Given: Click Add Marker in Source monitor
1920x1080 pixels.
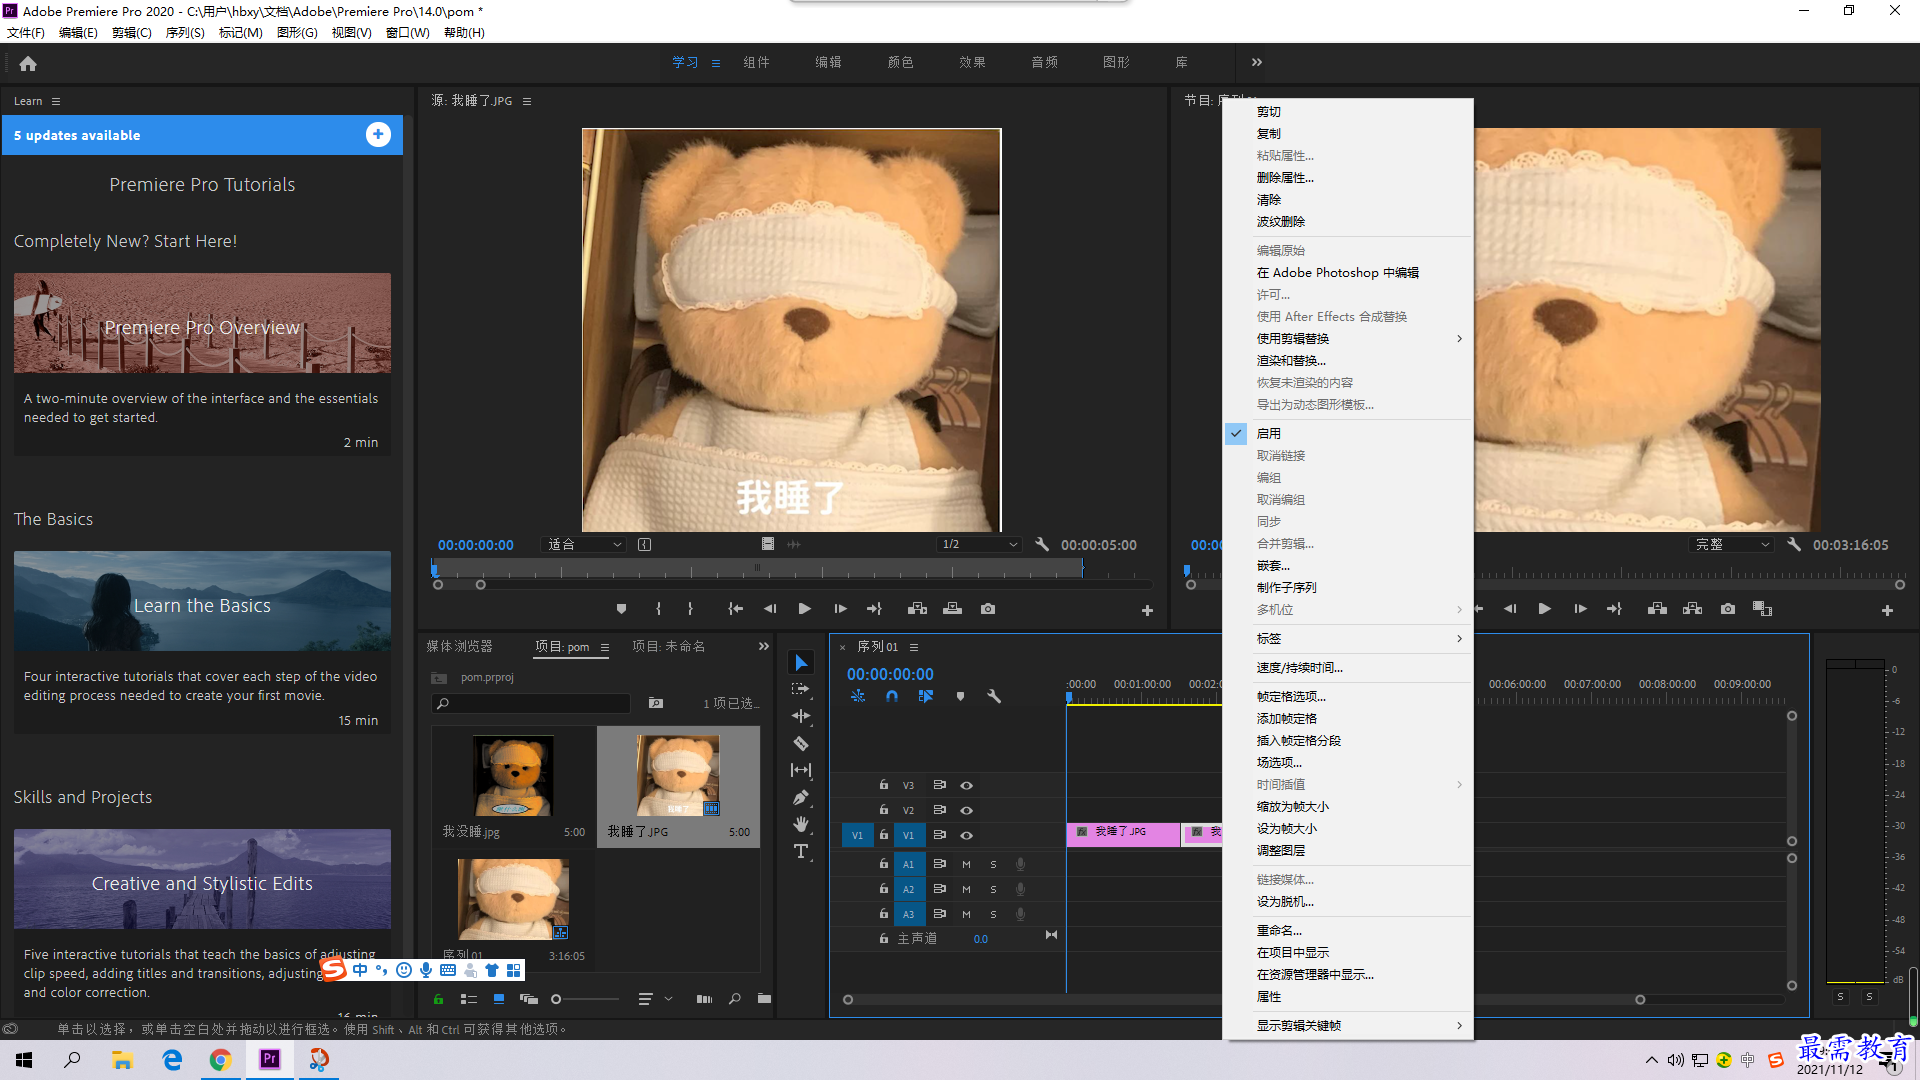Looking at the screenshot, I should [x=621, y=609].
